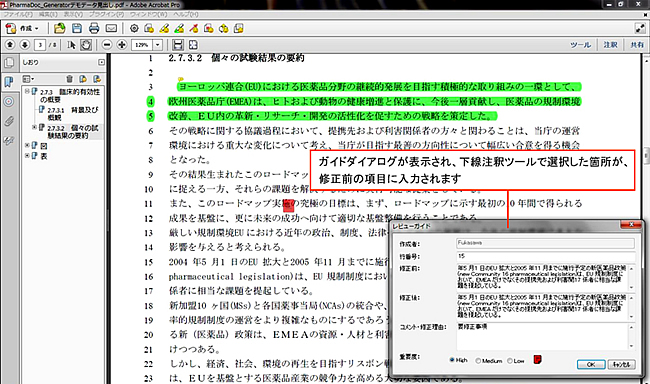The image size is (650, 384).
Task: Choose the hand pan tool
Action: click(86, 44)
